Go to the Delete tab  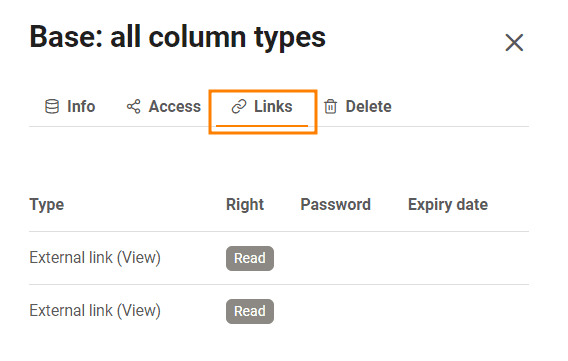[x=358, y=106]
